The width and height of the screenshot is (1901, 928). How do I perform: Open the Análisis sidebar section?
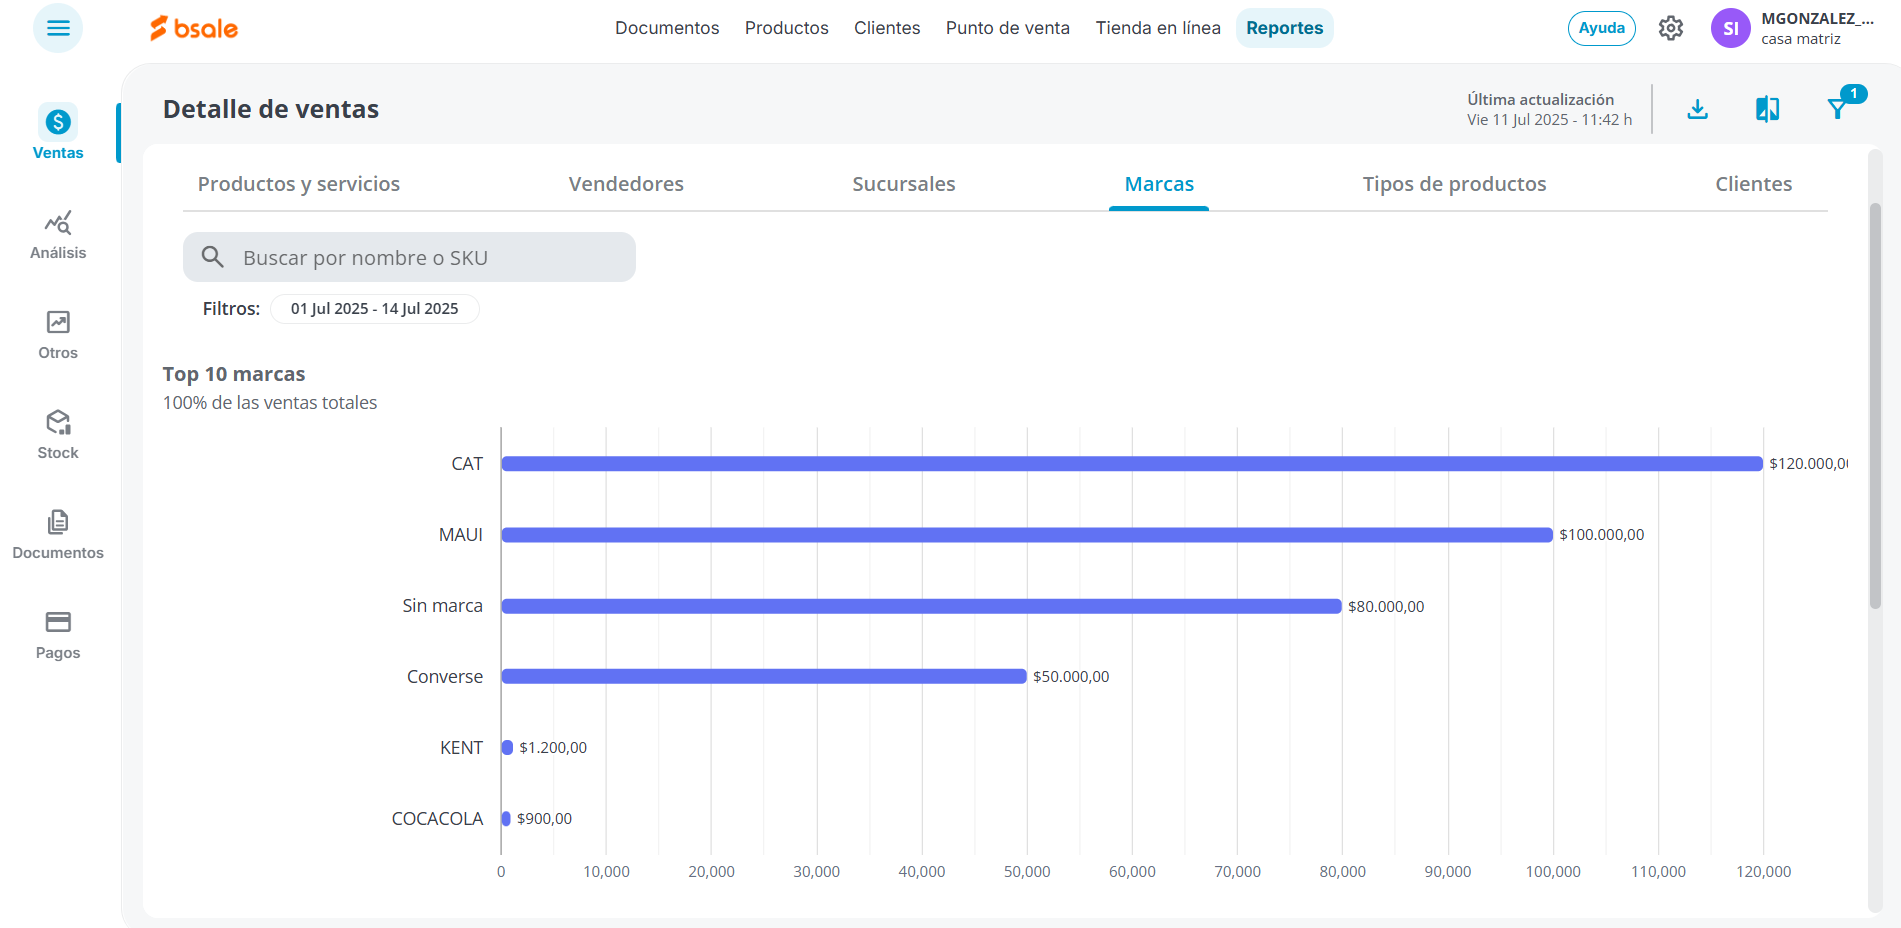(x=58, y=235)
